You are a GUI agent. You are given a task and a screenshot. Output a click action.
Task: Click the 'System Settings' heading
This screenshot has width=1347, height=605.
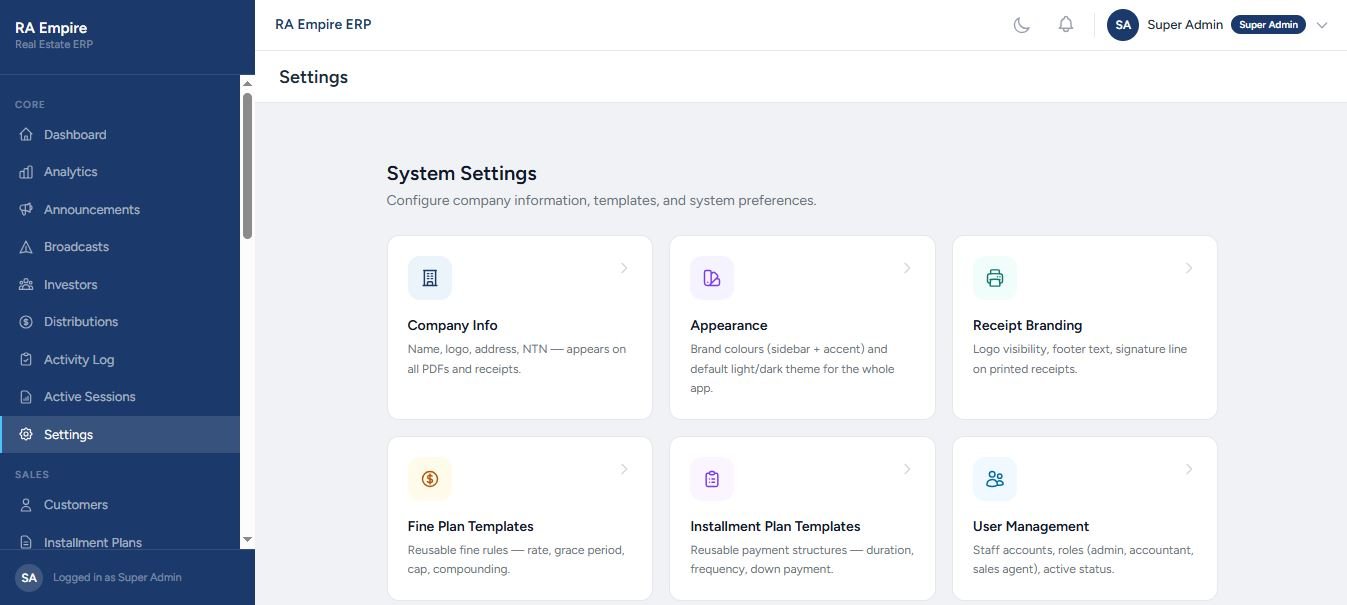point(461,173)
